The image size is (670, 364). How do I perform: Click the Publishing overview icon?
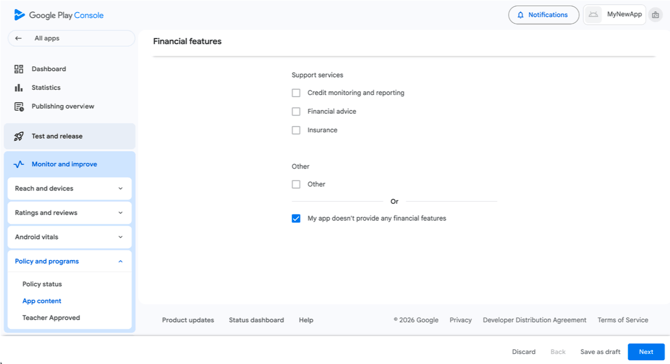click(x=19, y=106)
